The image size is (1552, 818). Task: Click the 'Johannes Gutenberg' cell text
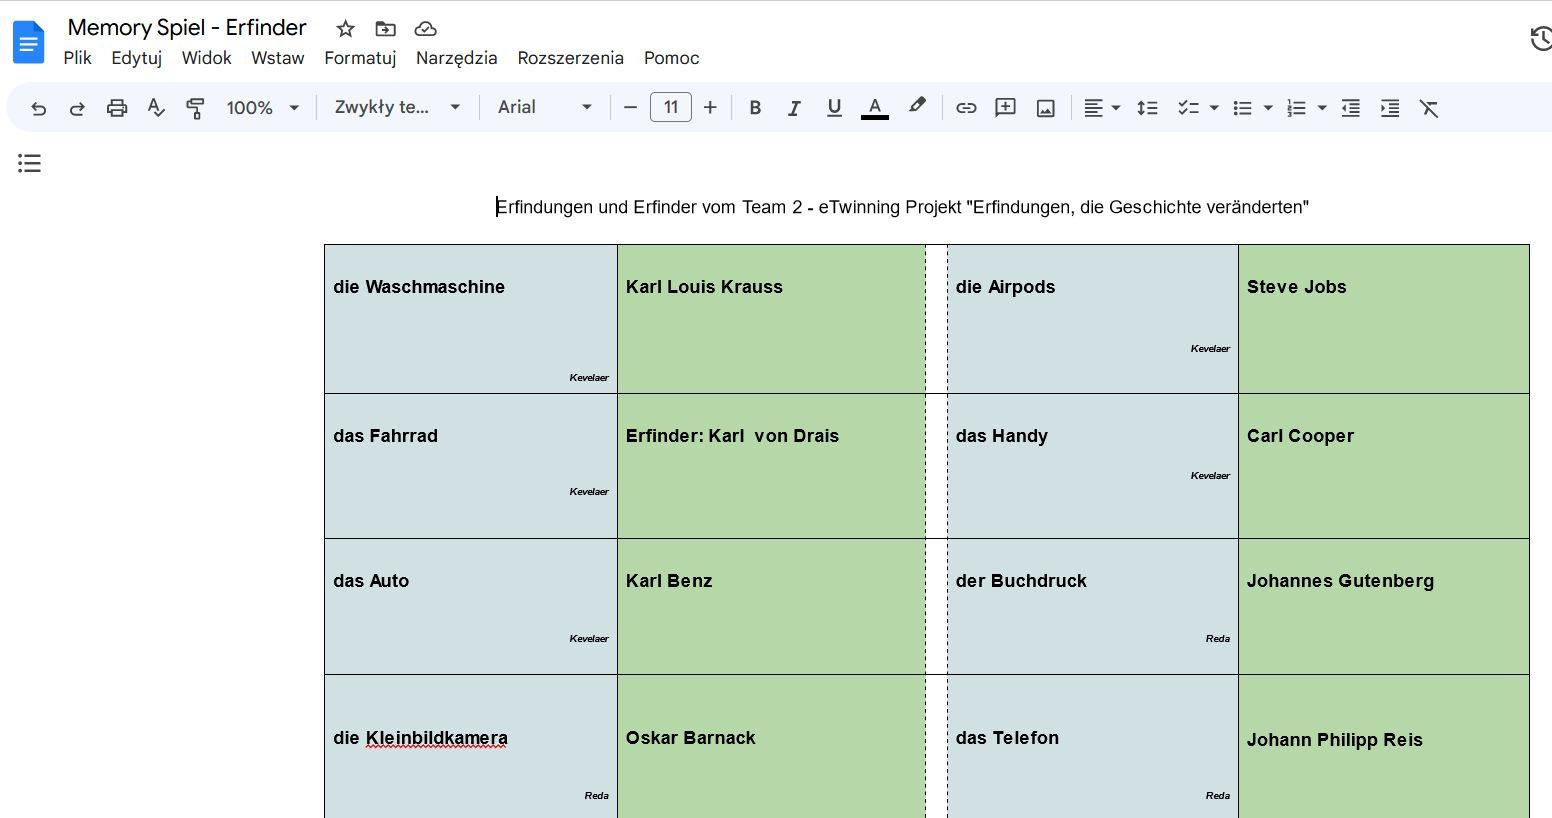[x=1340, y=581]
